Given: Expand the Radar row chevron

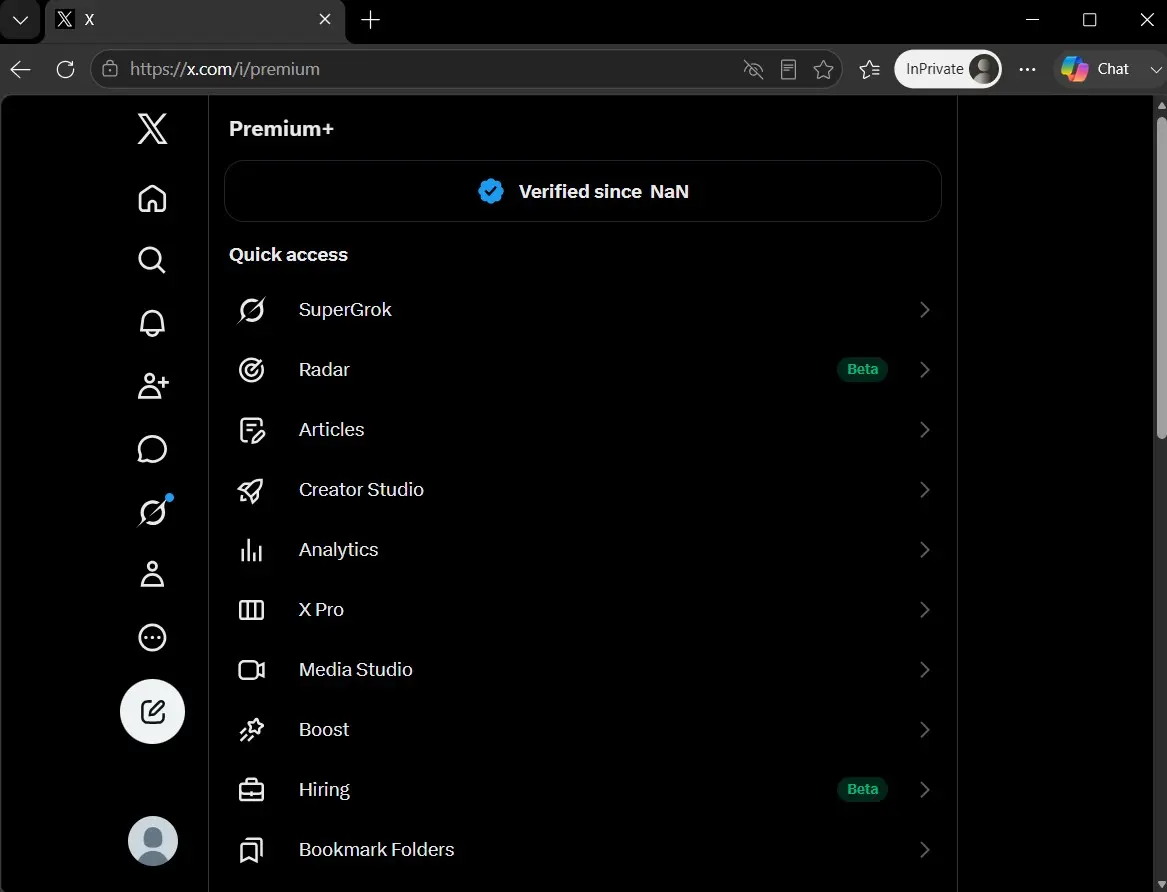Looking at the screenshot, I should pos(924,370).
